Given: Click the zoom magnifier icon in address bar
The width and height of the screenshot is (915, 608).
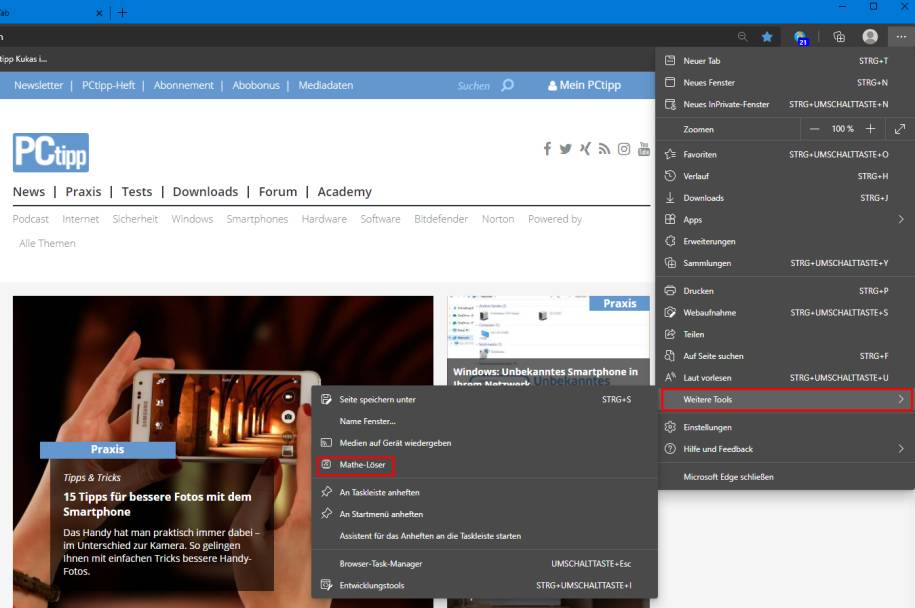Looking at the screenshot, I should coord(742,37).
